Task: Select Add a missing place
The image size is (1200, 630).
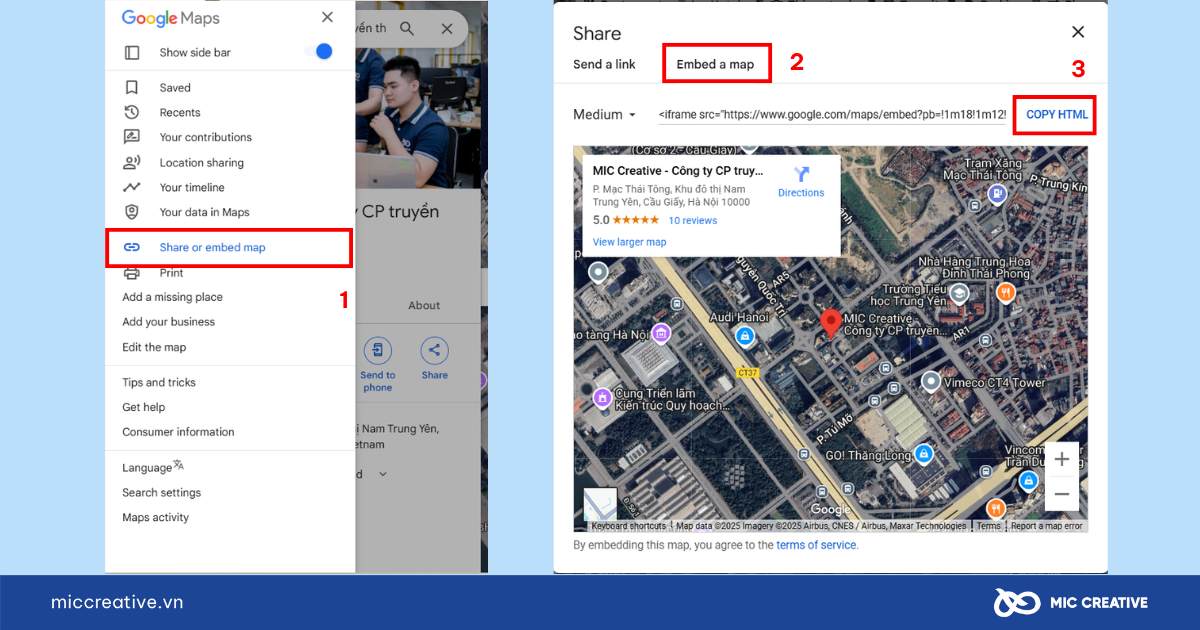Action: point(172,297)
